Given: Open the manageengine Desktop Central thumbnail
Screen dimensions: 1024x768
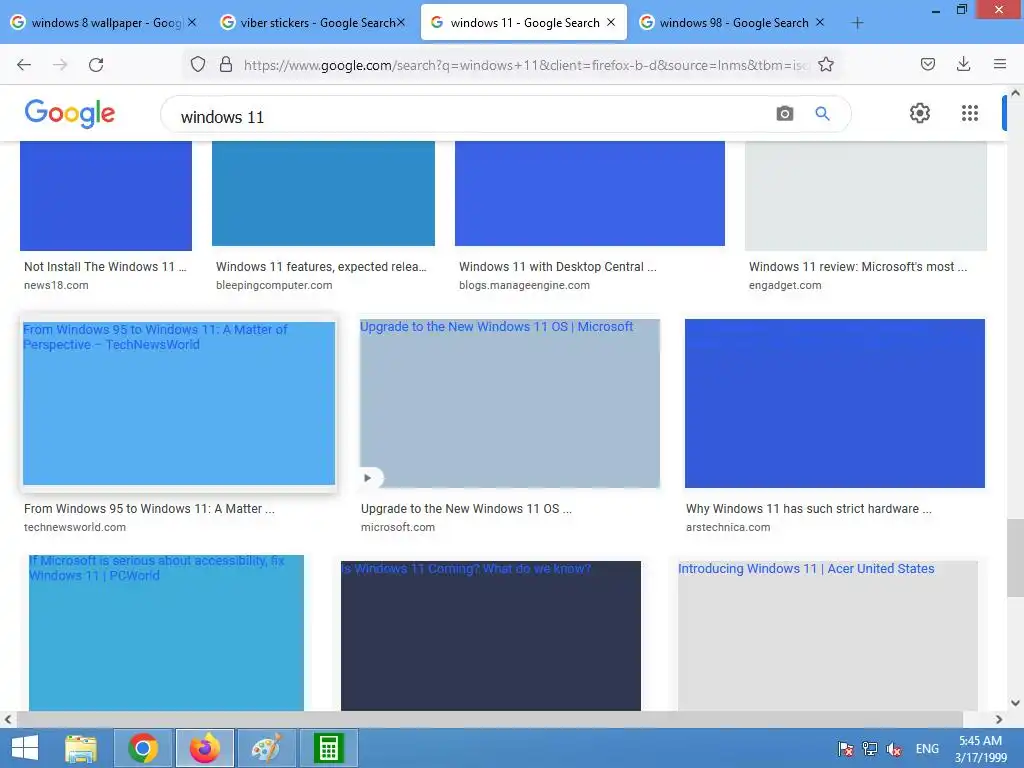Looking at the screenshot, I should click(x=590, y=193).
